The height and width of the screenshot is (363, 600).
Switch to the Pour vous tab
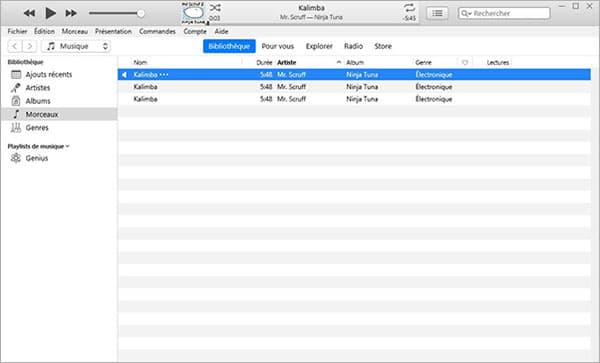(x=278, y=46)
